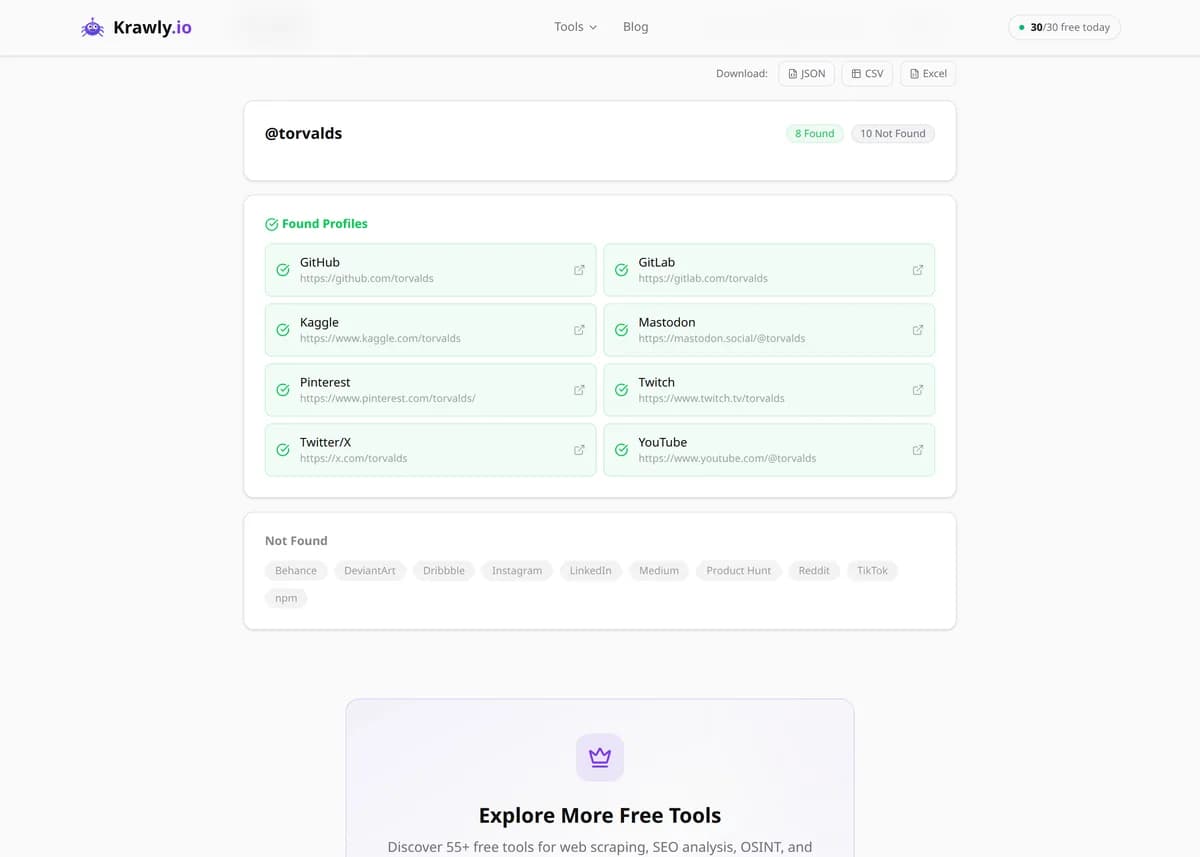1200x857 pixels.
Task: Click the green check icon beside Twitch
Action: 621,390
